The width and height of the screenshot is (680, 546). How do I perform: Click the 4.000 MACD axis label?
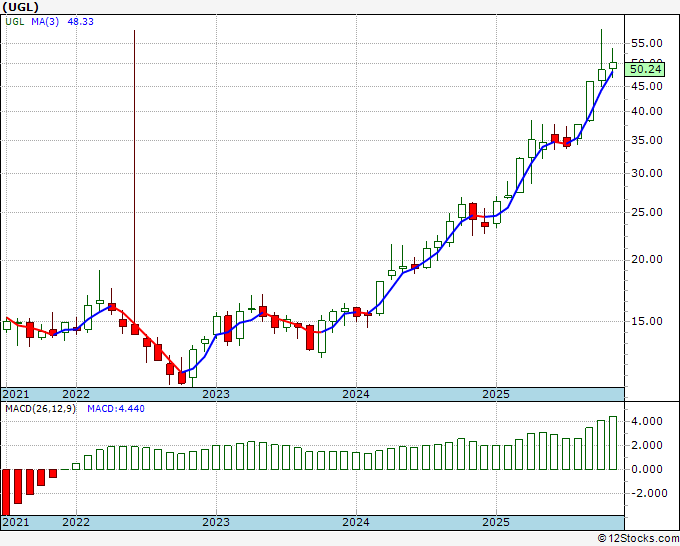pyautogui.click(x=648, y=422)
